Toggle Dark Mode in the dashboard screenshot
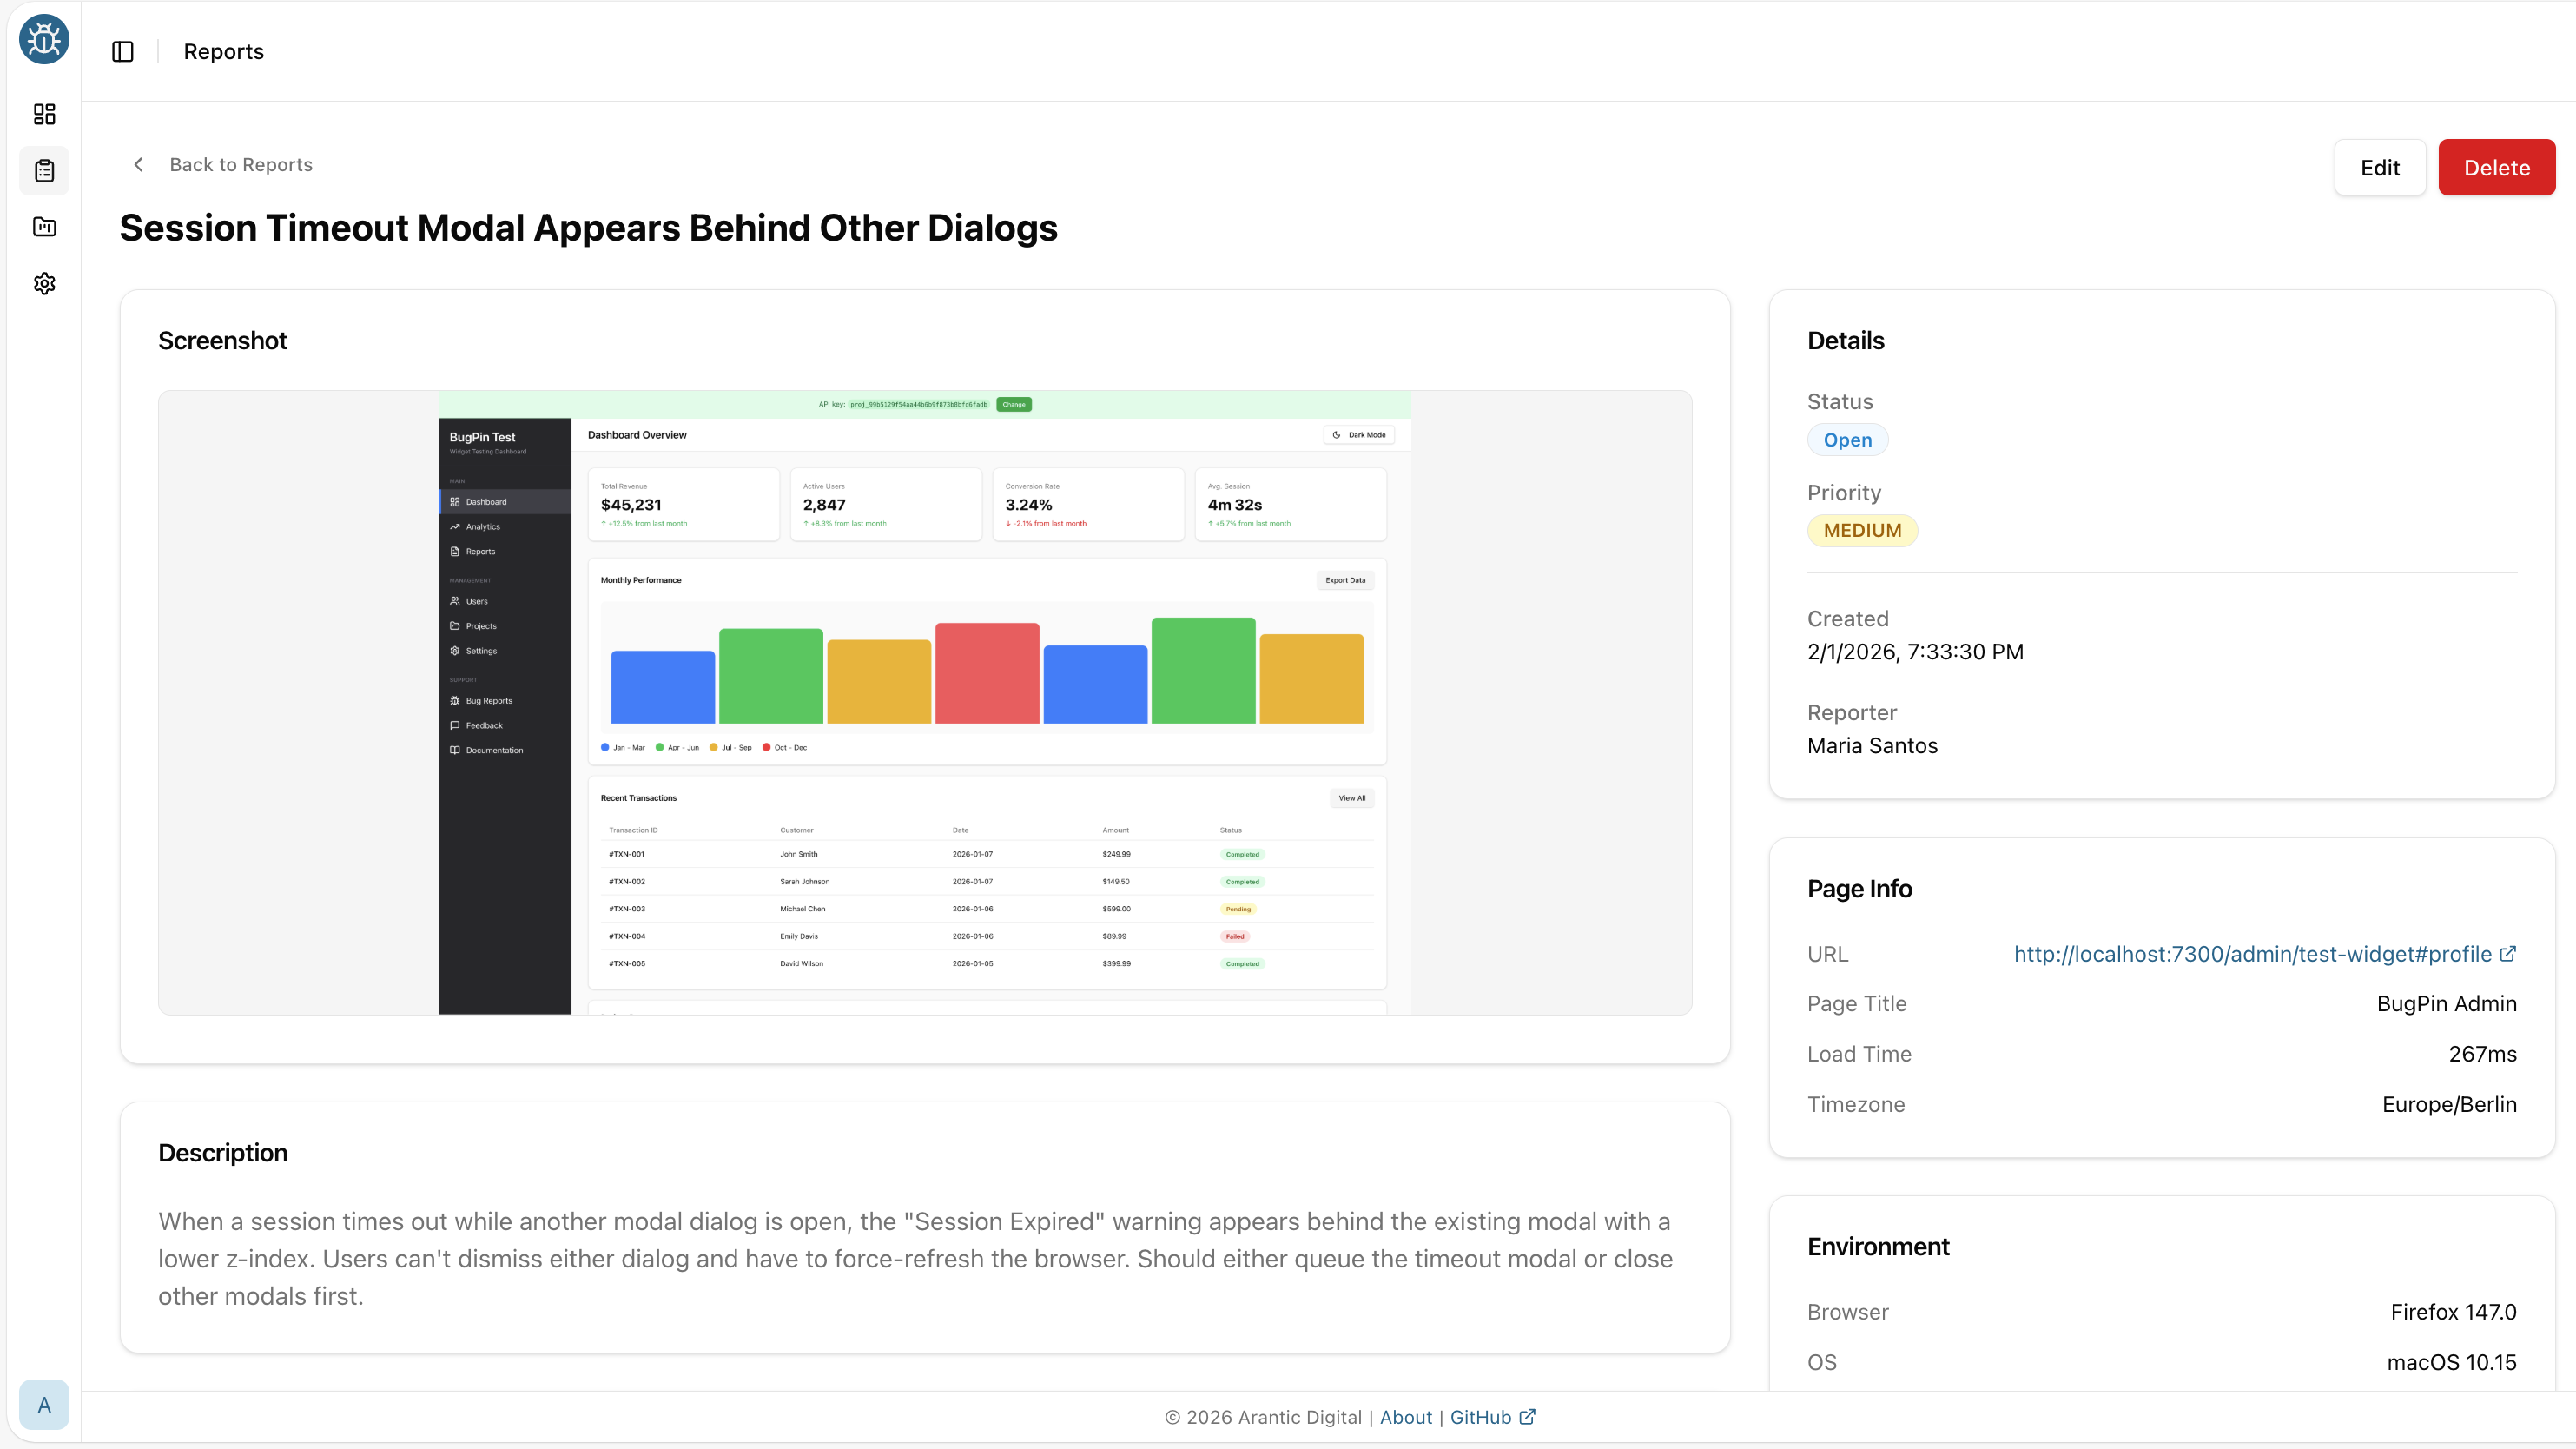 point(1358,434)
